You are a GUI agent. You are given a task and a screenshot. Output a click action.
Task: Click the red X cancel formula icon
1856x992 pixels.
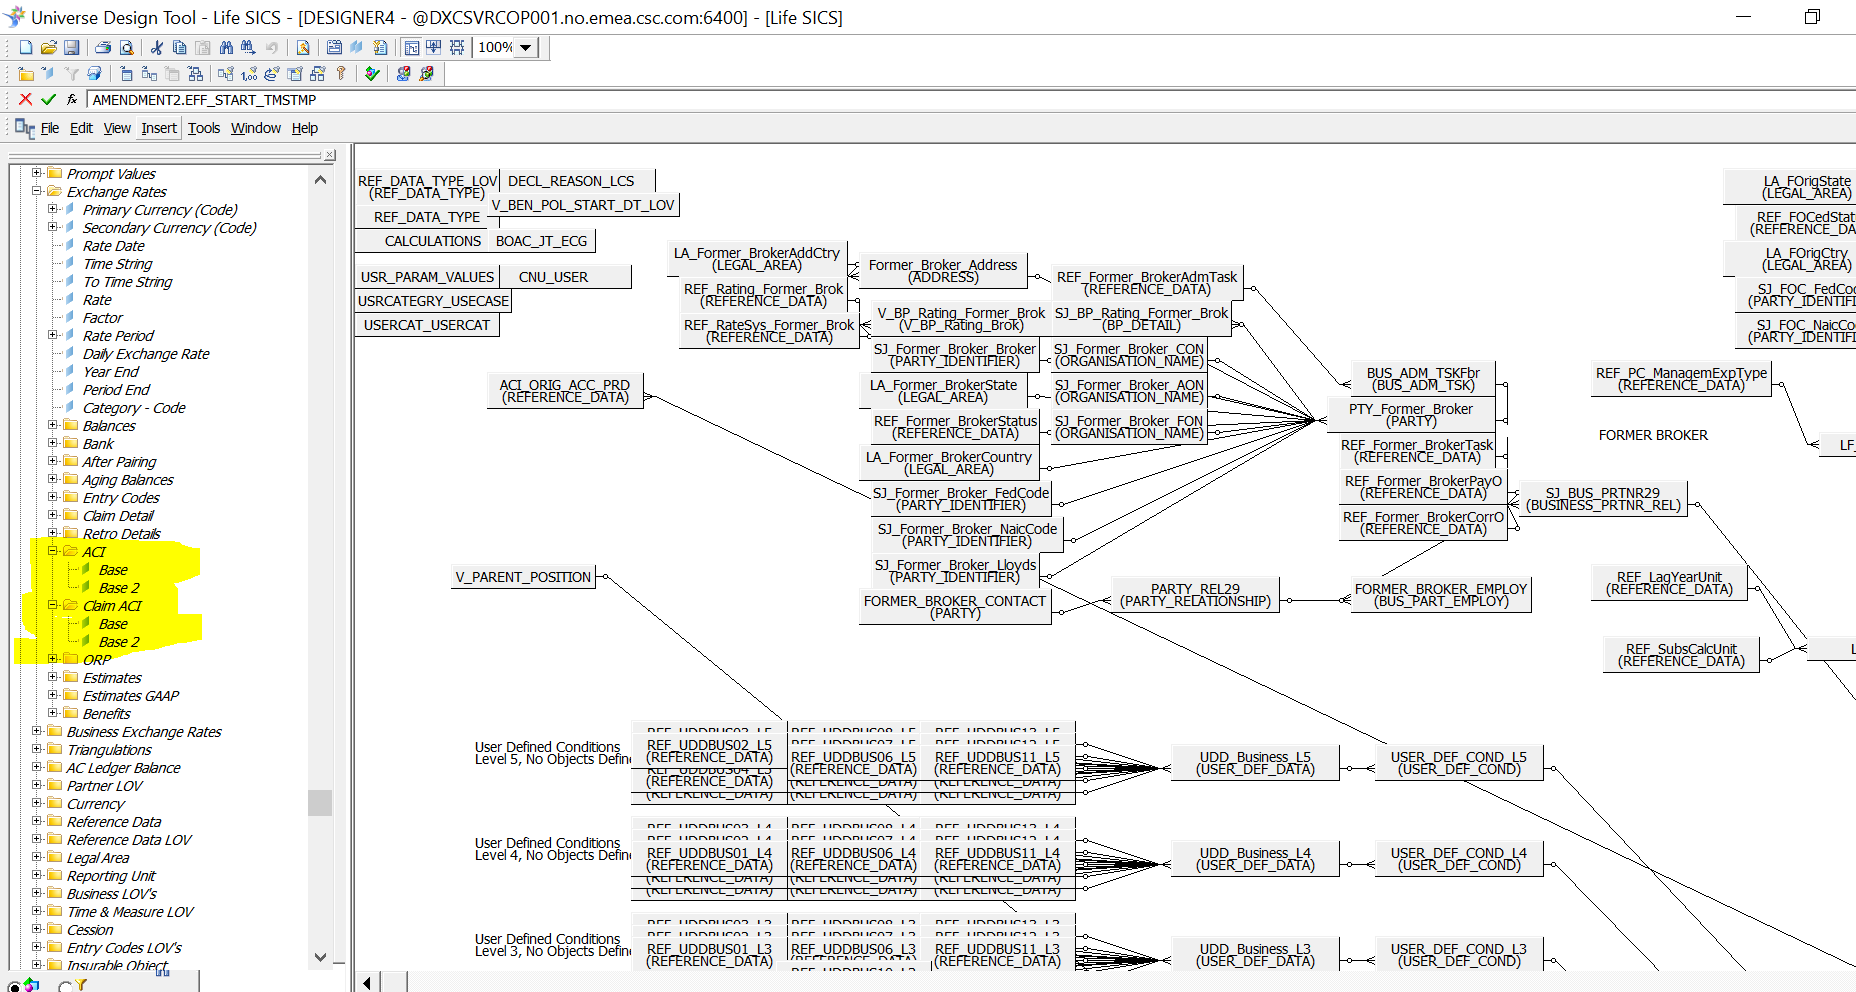pyautogui.click(x=25, y=99)
